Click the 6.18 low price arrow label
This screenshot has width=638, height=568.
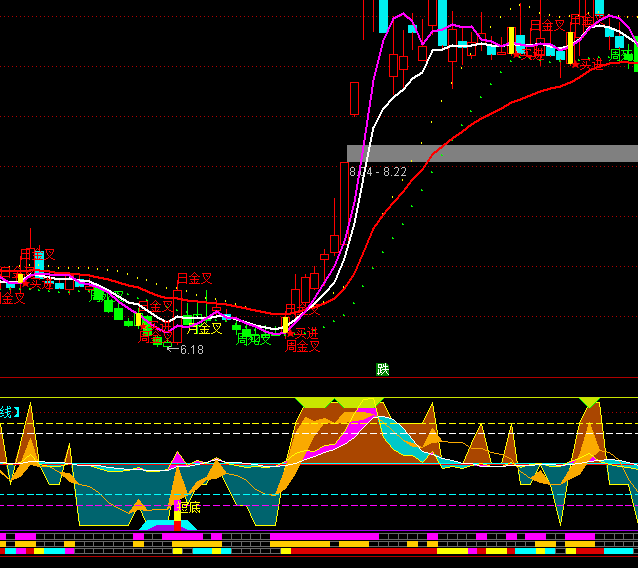pyautogui.click(x=185, y=350)
